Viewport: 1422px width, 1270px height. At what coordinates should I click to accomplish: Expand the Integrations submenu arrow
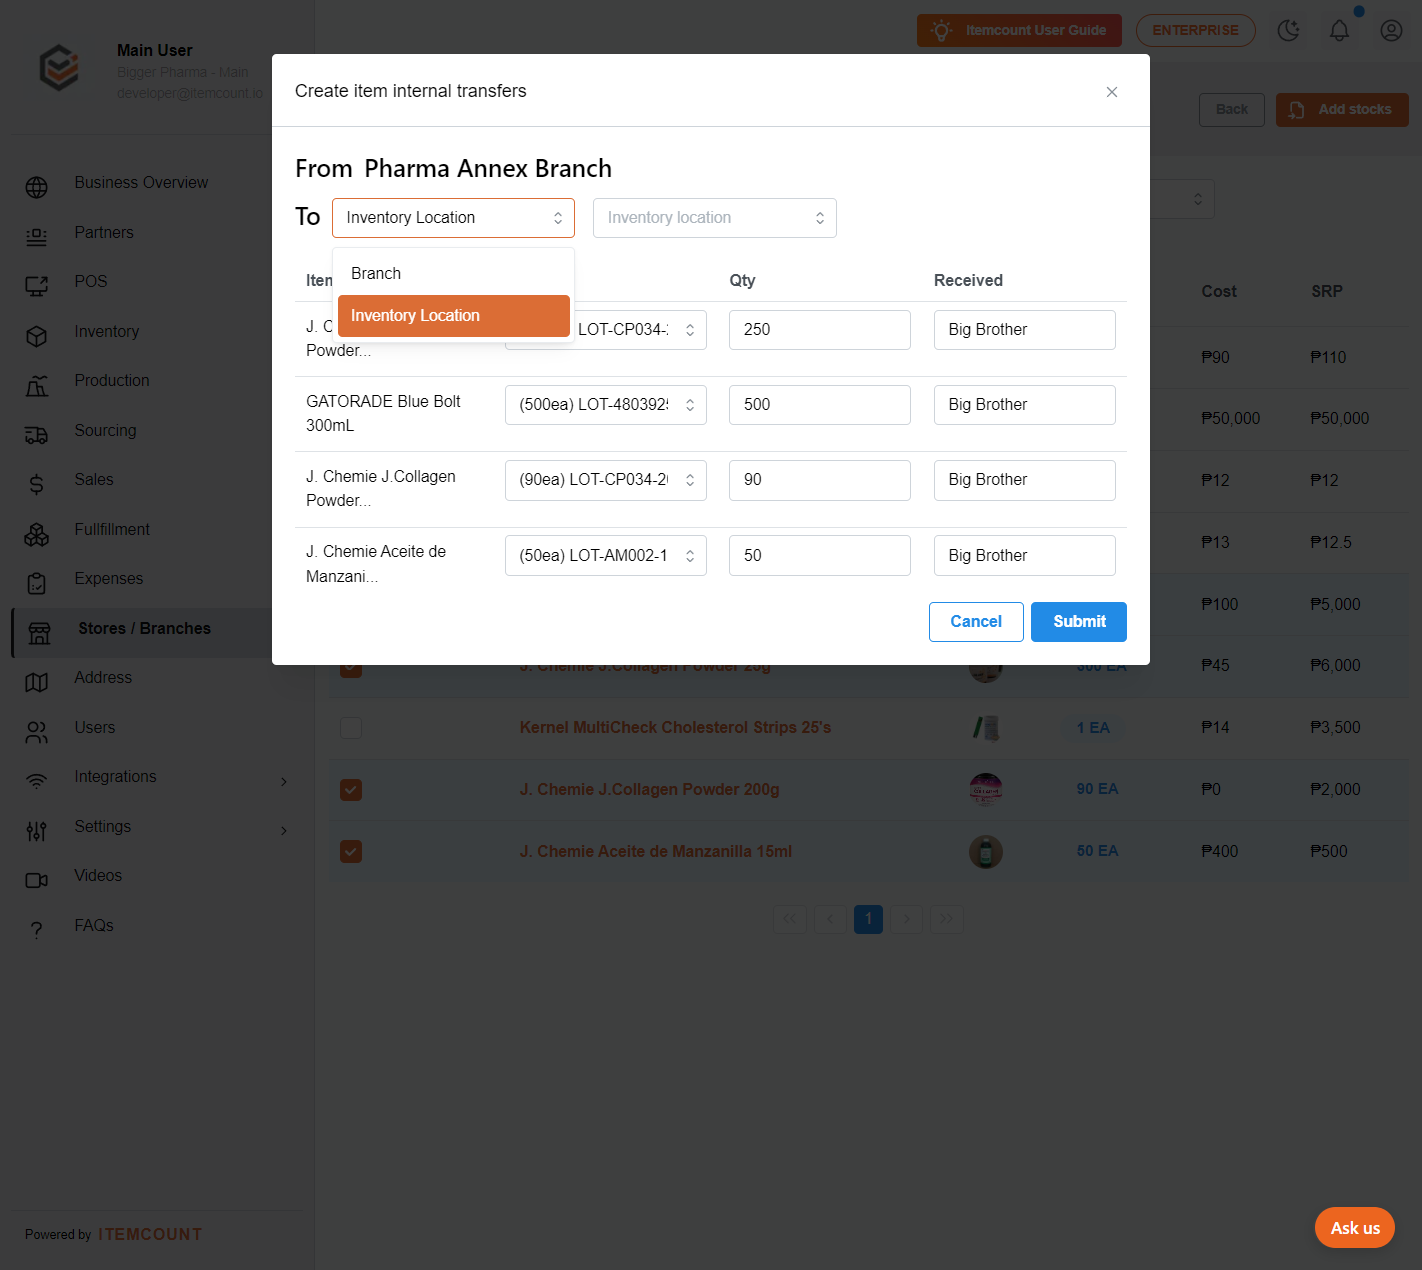284,781
